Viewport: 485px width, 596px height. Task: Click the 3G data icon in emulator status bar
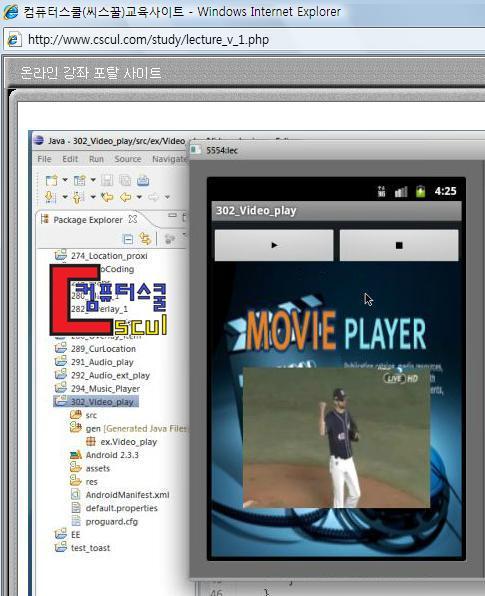pos(382,191)
